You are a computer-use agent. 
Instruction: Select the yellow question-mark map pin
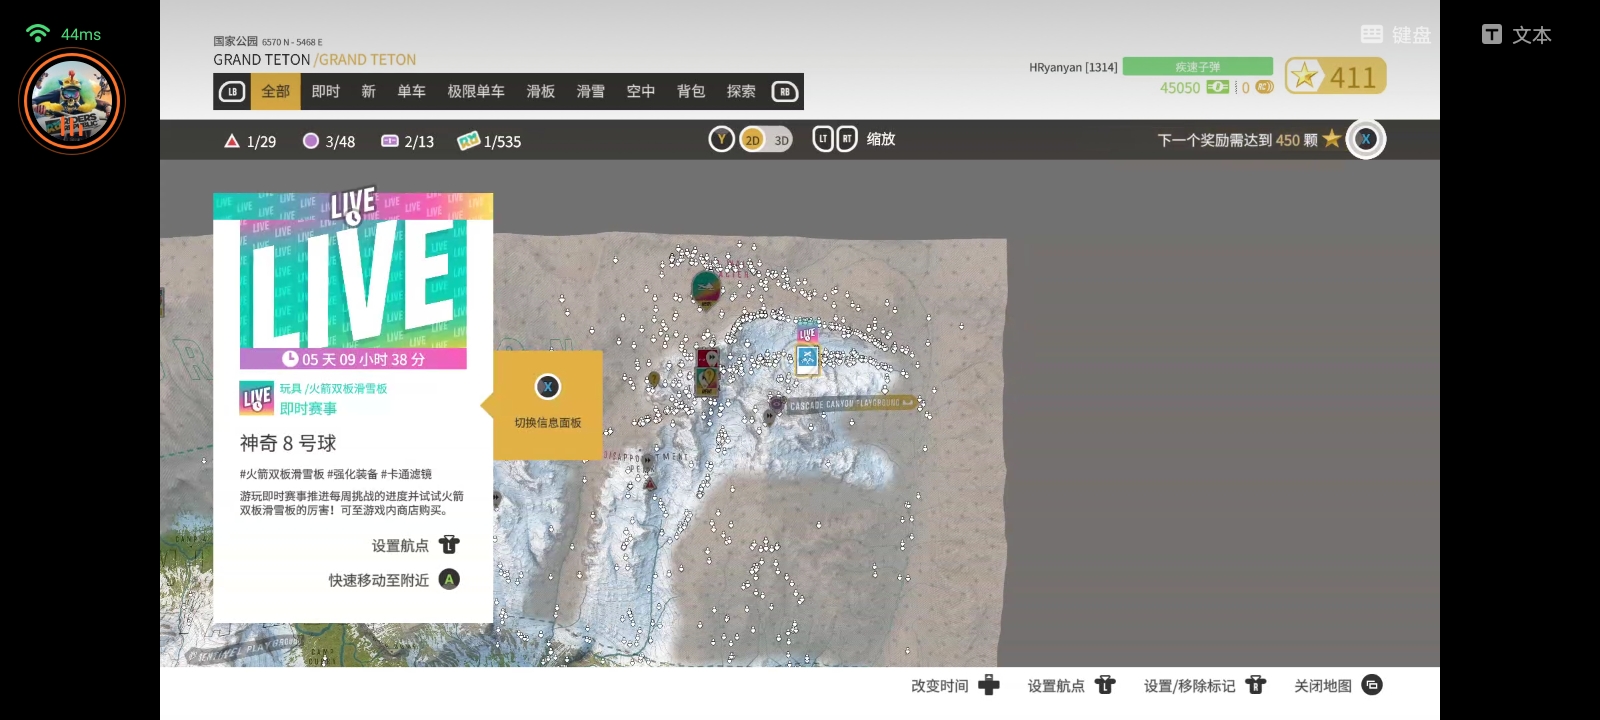pos(654,379)
